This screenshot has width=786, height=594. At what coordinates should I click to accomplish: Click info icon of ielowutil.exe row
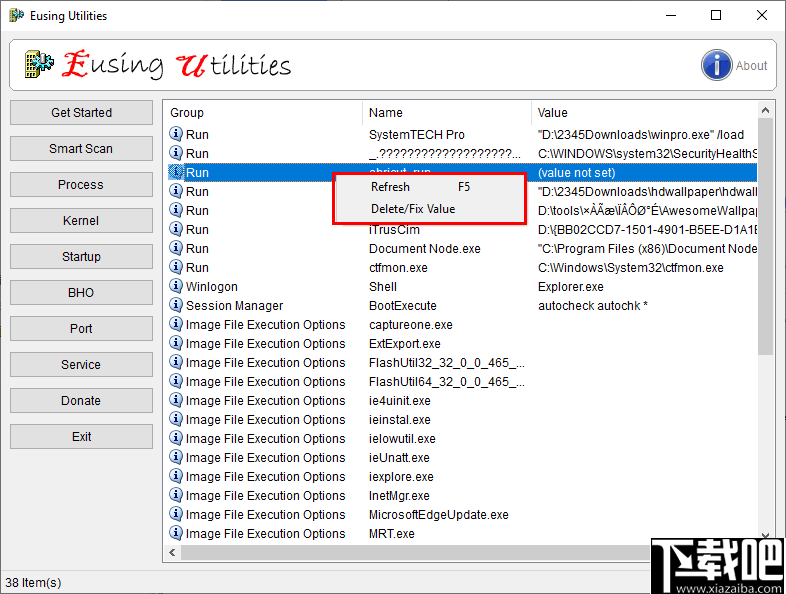click(175, 439)
